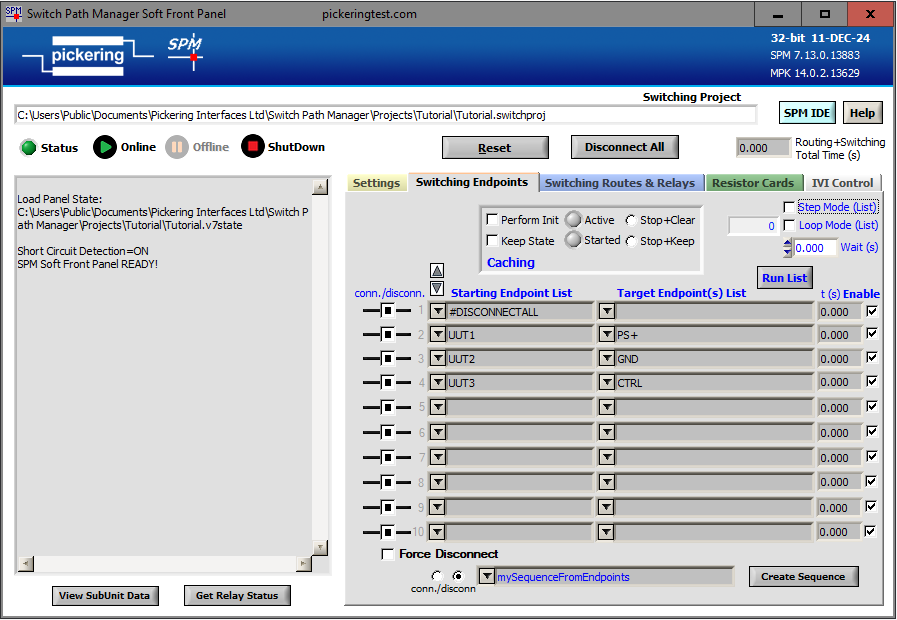Click the Pickering logo in the header
Viewport: 897px width, 620px height.
pos(88,56)
